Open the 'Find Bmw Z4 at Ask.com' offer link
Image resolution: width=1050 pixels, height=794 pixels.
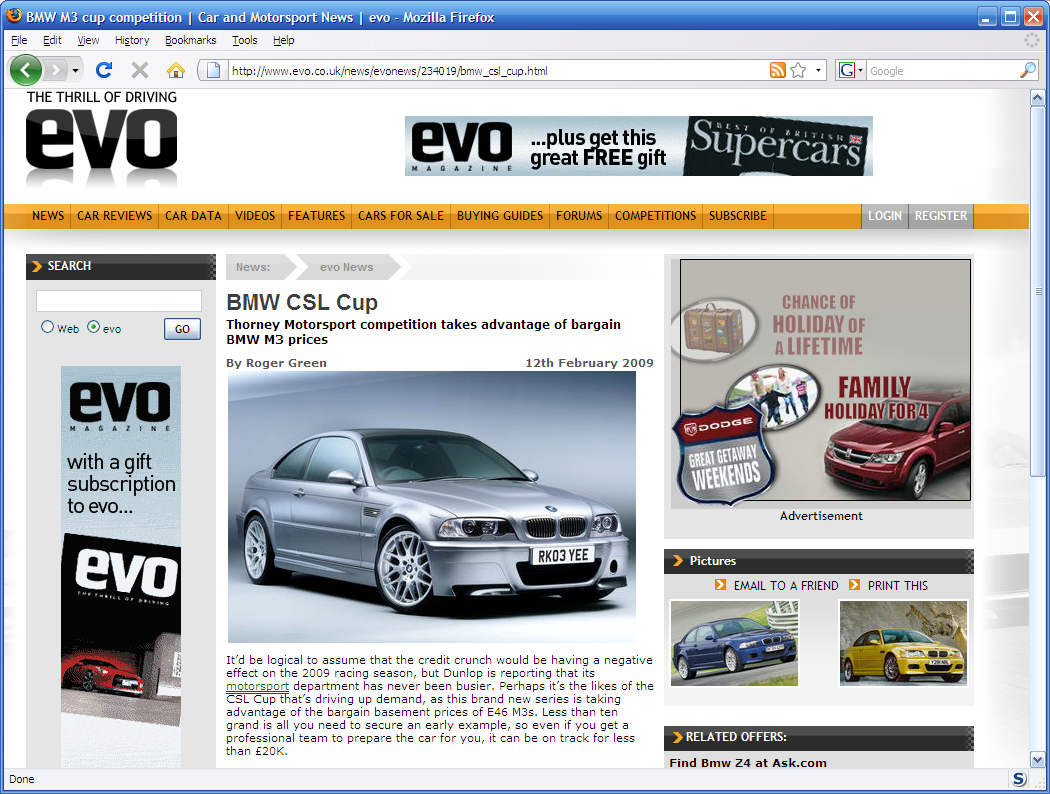pos(747,763)
